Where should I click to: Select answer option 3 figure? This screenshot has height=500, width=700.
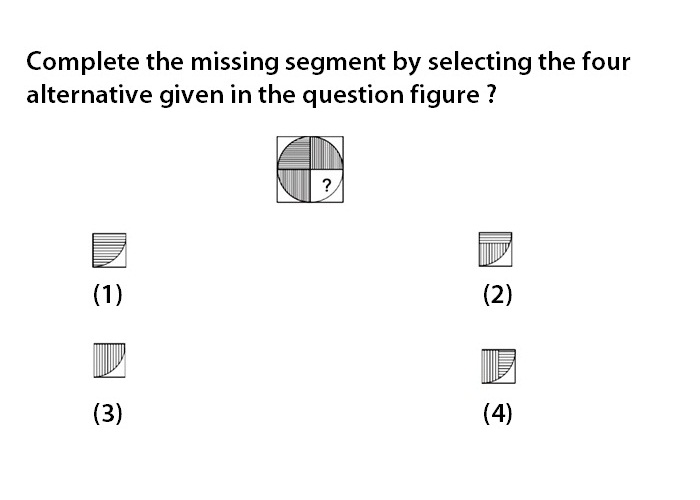click(109, 360)
